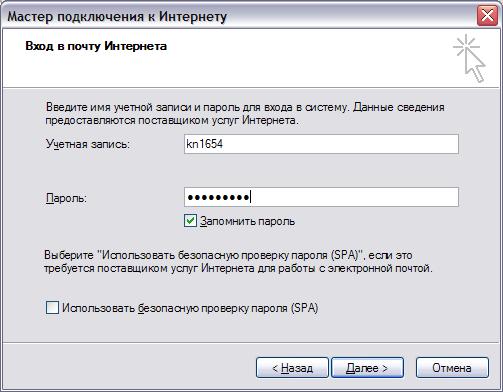Image resolution: width=503 pixels, height=392 pixels.
Task: Place the cursor in the kn1654 text
Action: click(204, 144)
